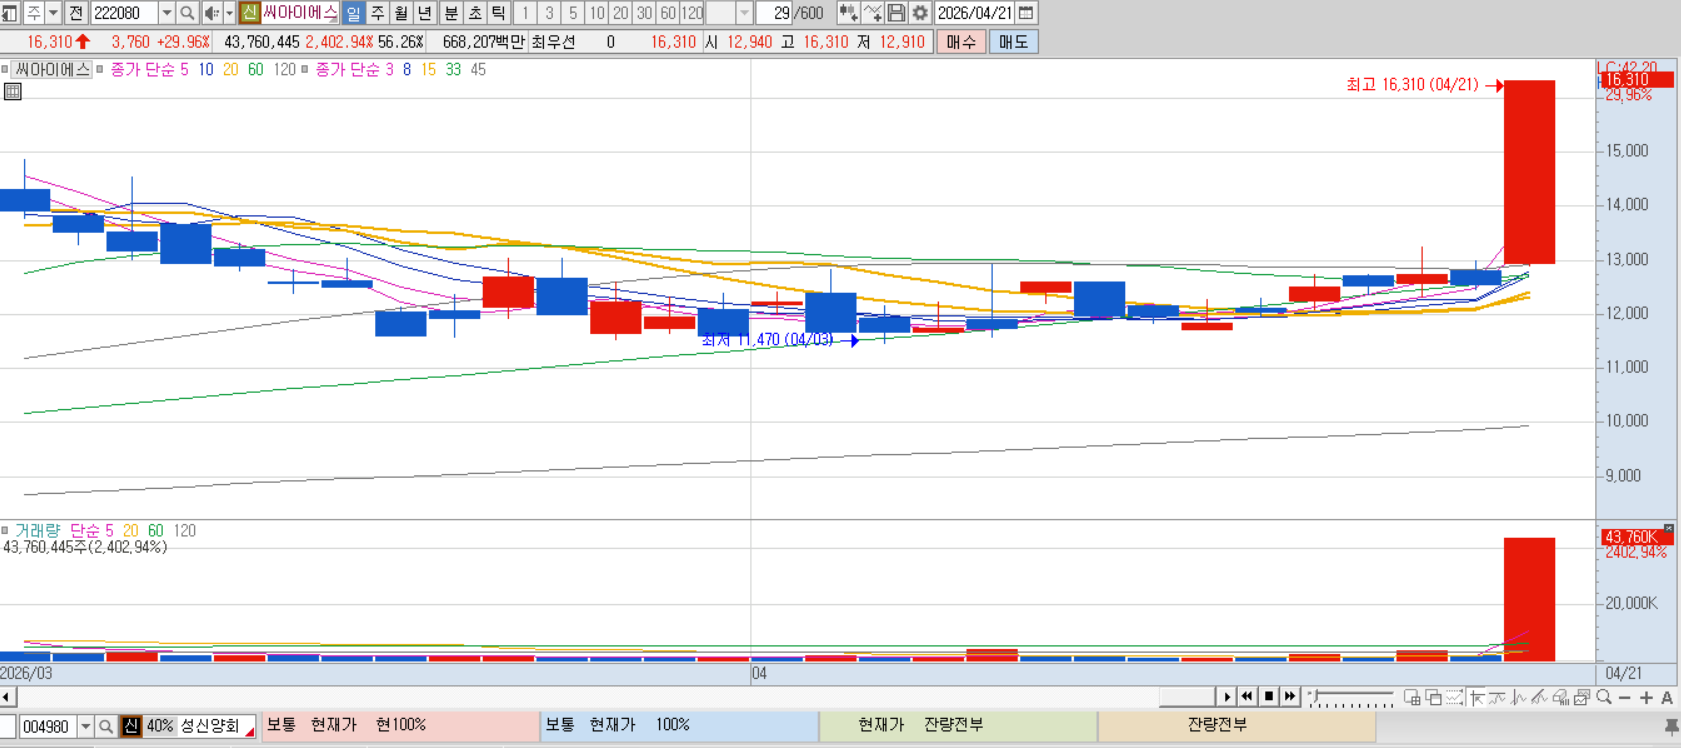Click the speaker sound icon in top toolbar
The width and height of the screenshot is (1681, 748).
pyautogui.click(x=211, y=13)
